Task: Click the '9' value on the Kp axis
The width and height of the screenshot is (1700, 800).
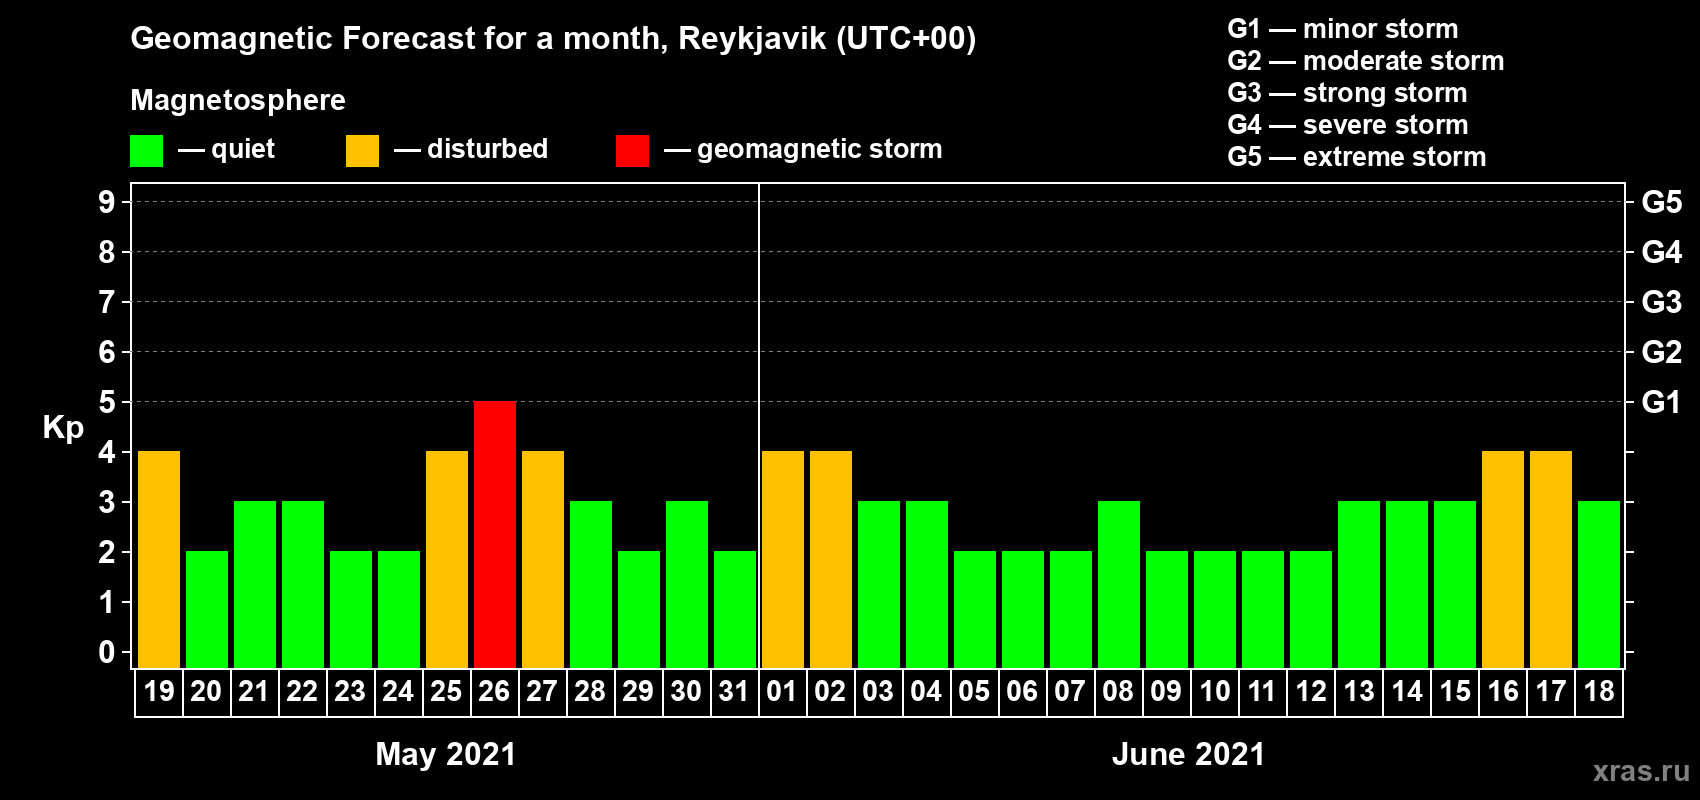Action: coord(107,202)
